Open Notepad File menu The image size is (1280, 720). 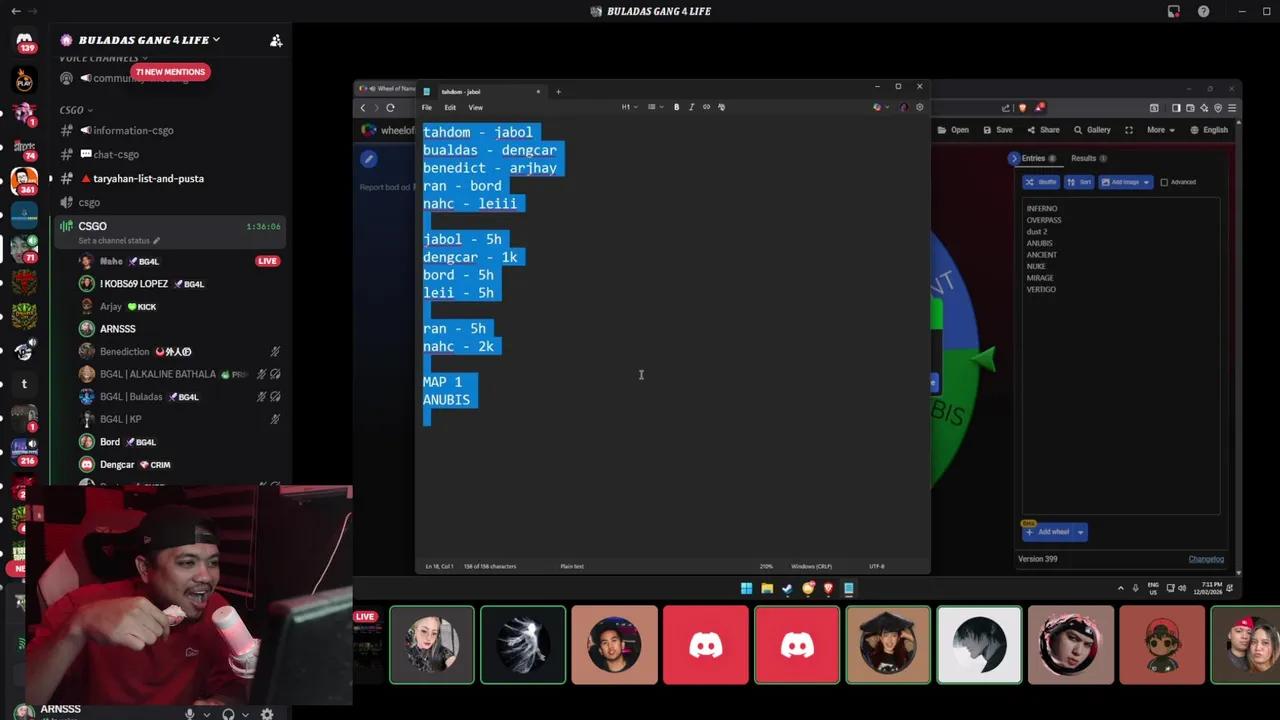(427, 107)
